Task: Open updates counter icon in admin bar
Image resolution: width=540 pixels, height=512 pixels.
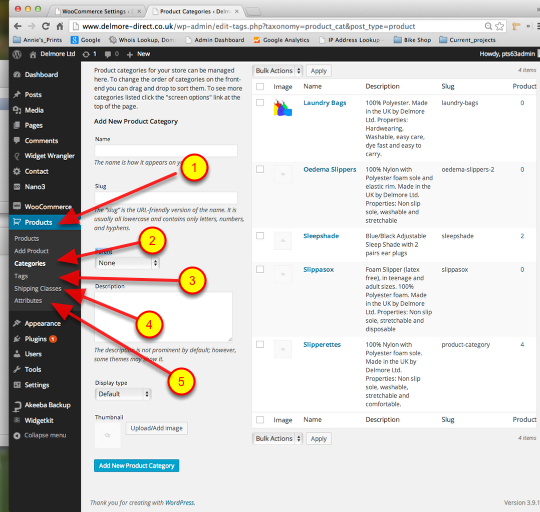Action: coord(86,54)
